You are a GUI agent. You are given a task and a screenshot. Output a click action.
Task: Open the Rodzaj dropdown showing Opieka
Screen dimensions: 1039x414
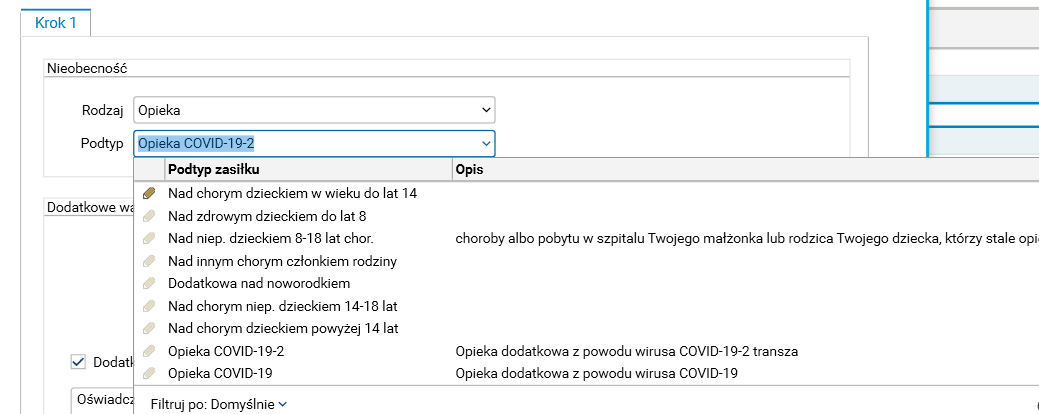coord(314,109)
